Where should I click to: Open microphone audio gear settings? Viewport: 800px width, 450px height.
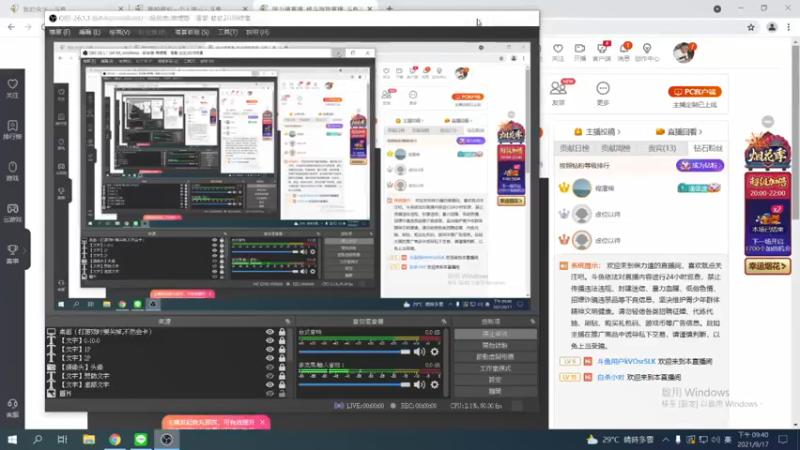click(434, 385)
